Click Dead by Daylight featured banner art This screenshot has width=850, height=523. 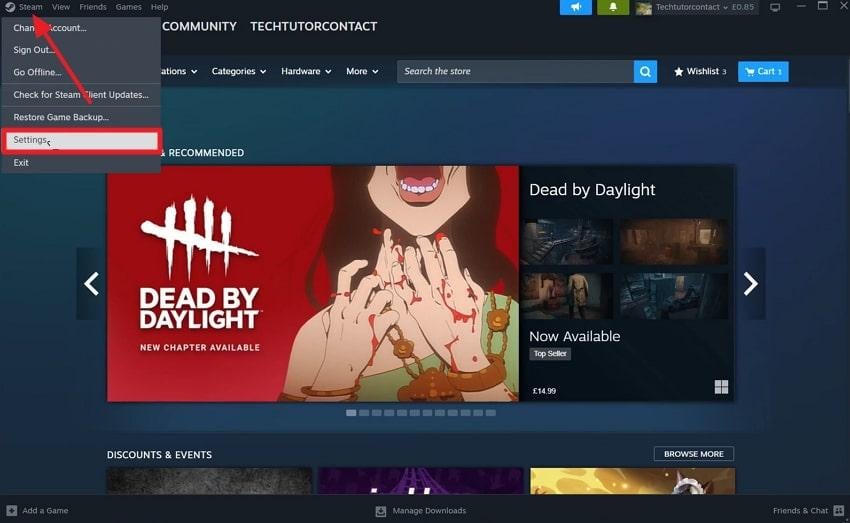pos(313,283)
